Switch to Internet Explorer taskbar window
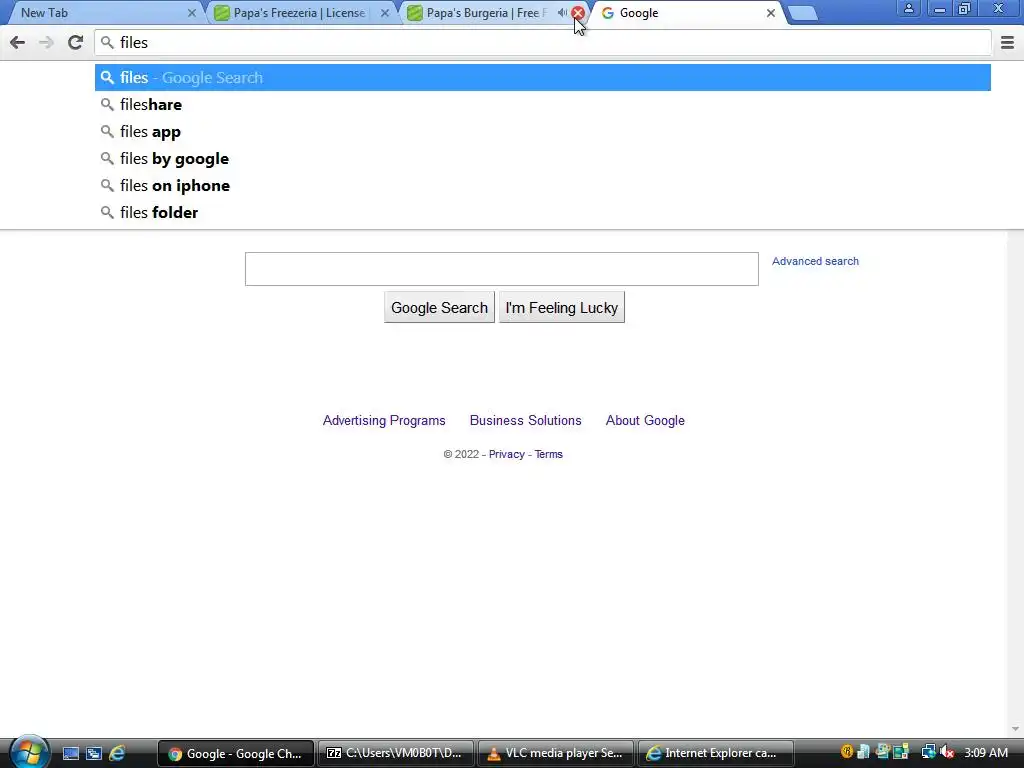 tap(716, 754)
